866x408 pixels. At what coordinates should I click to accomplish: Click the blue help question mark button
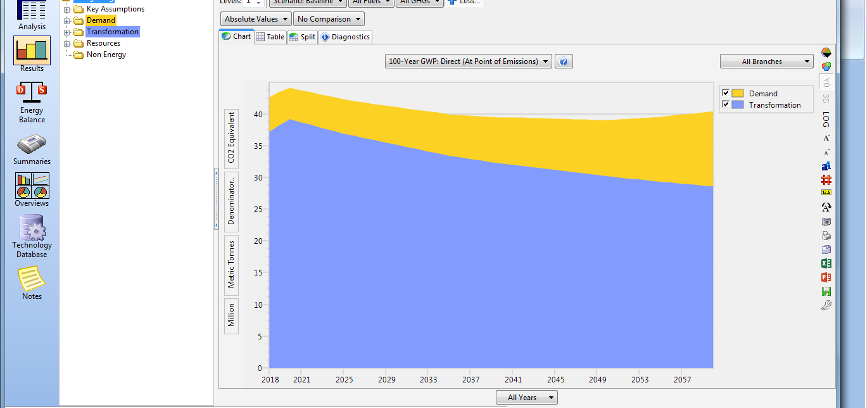coord(563,62)
